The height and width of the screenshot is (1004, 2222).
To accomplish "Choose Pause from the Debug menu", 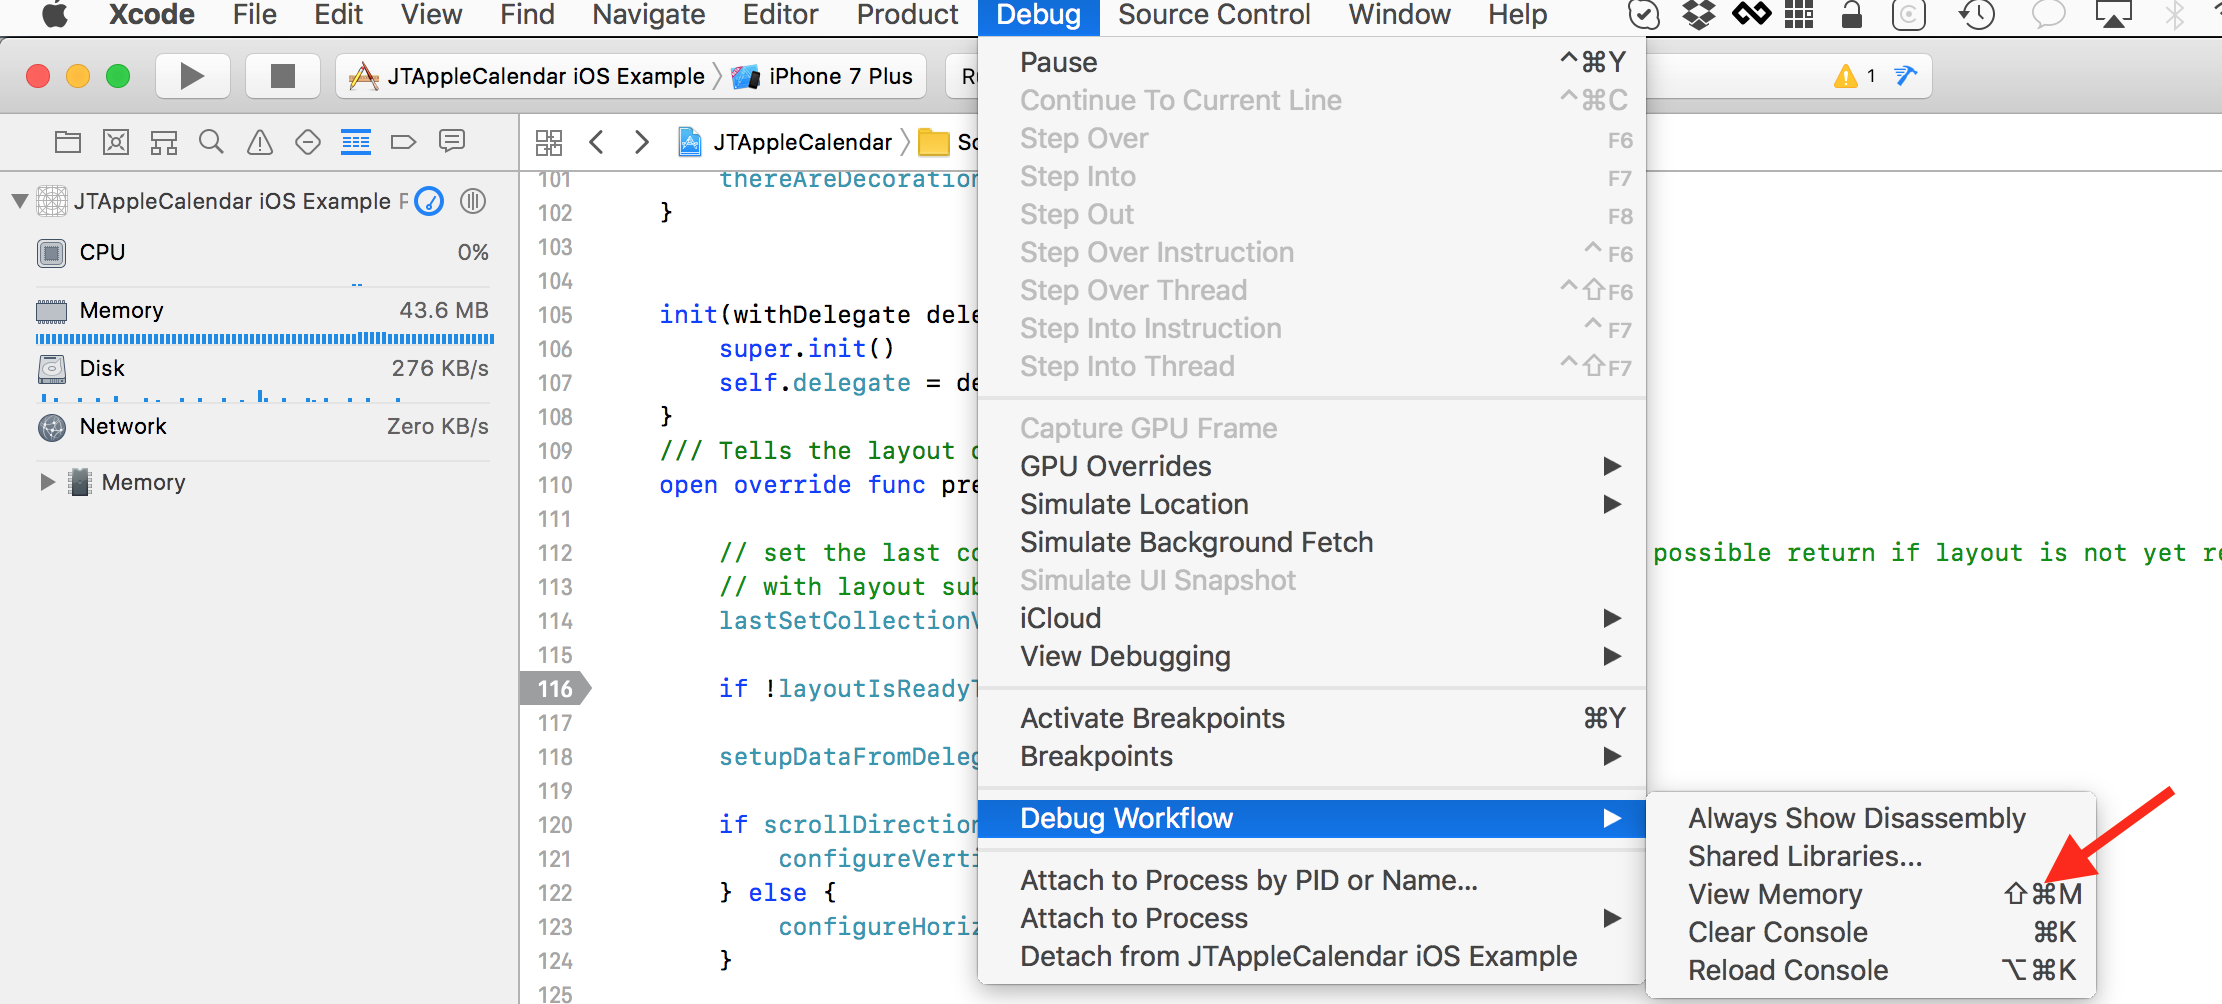I will pos(1312,62).
